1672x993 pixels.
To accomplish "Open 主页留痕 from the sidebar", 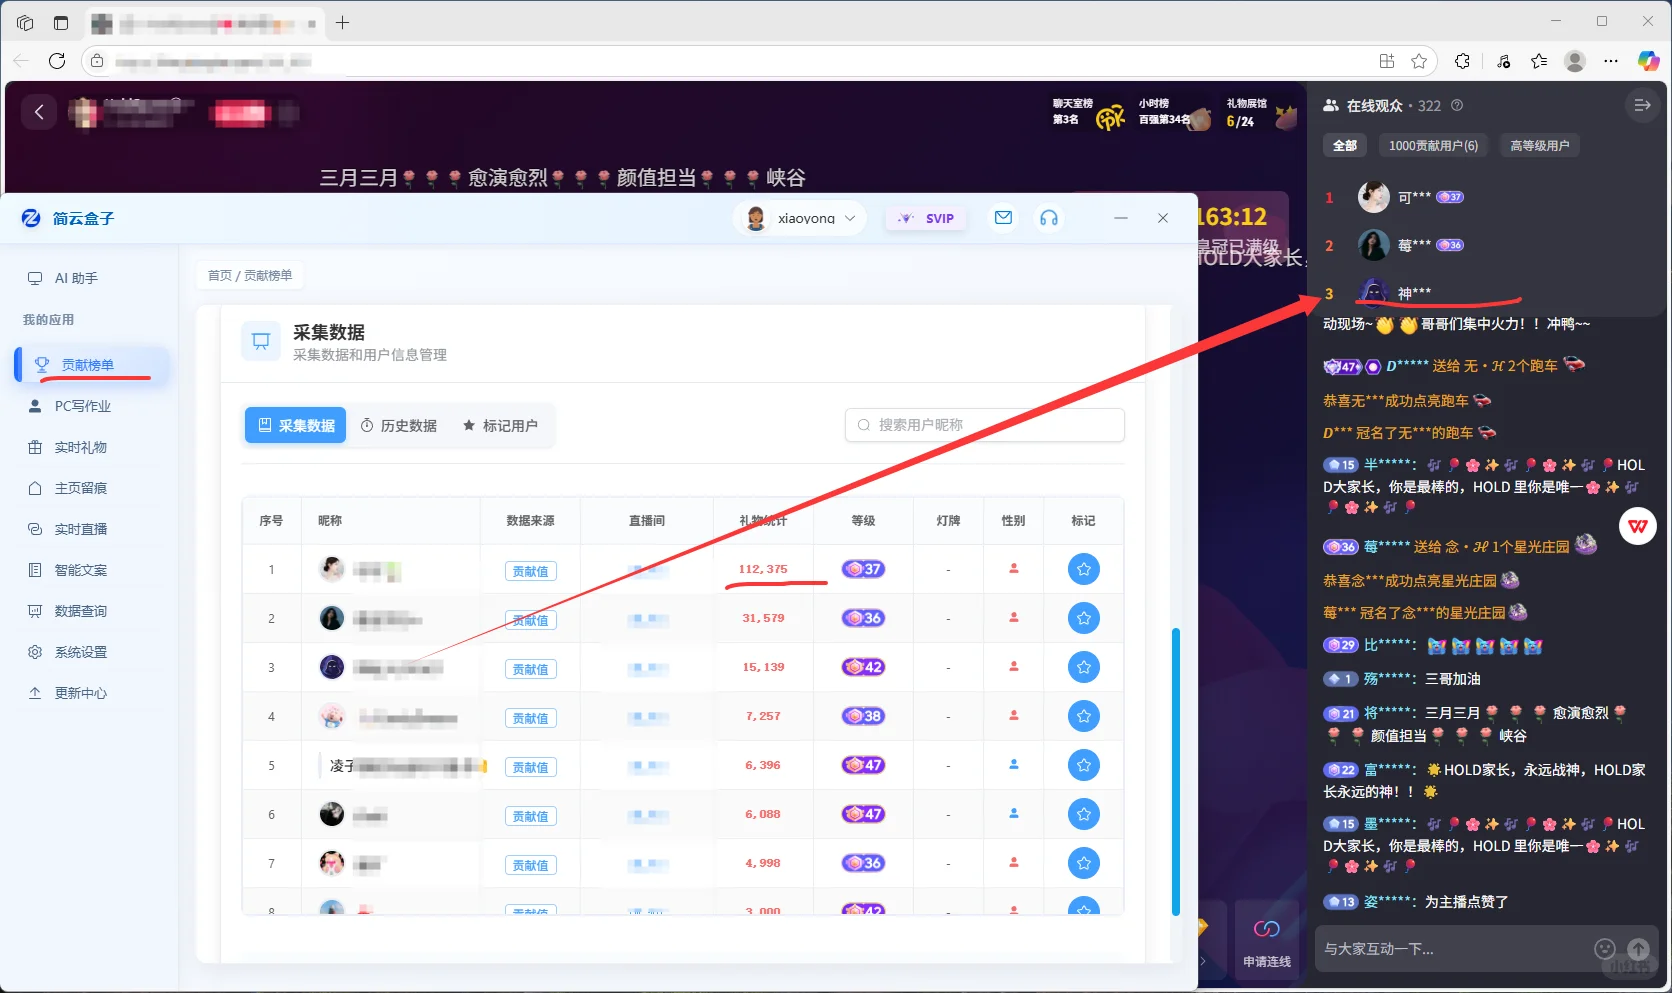I will click(x=78, y=488).
